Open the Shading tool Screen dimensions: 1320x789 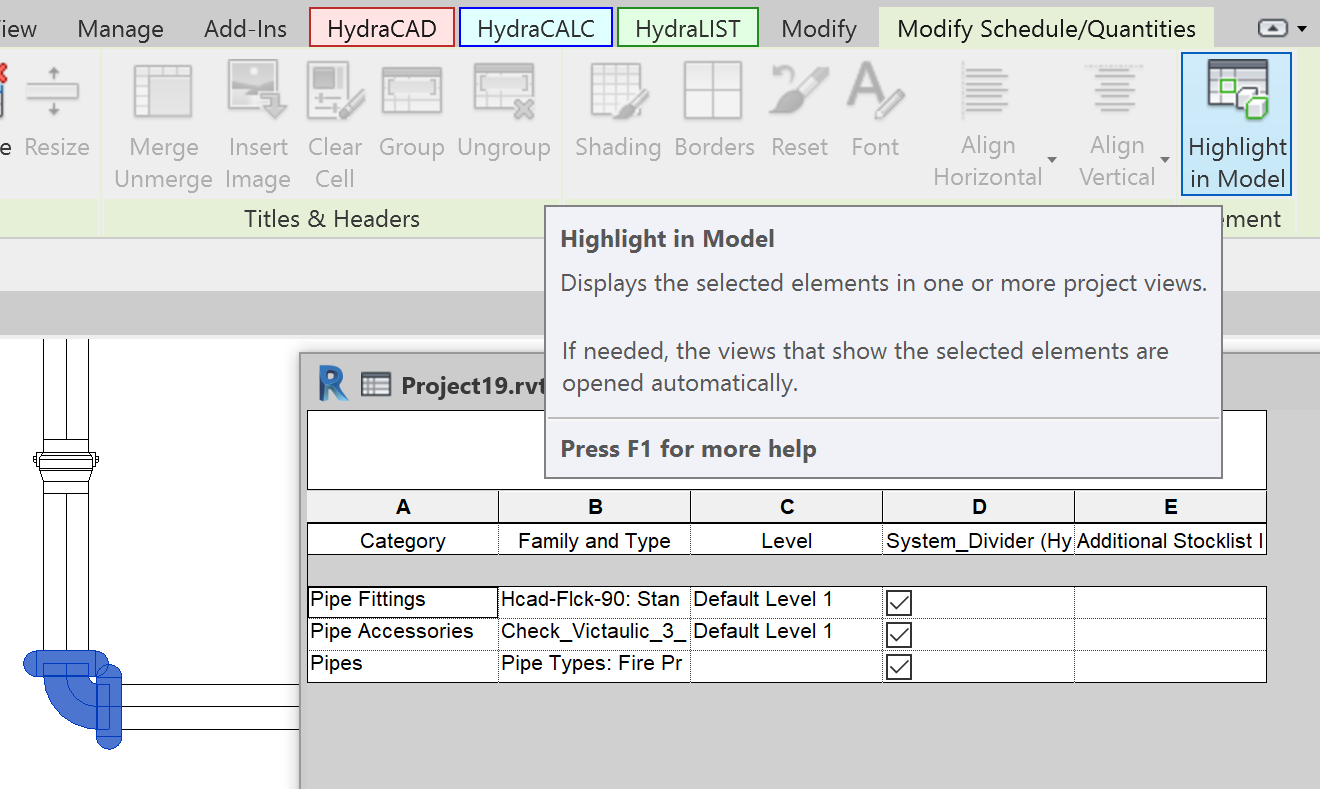tap(618, 111)
